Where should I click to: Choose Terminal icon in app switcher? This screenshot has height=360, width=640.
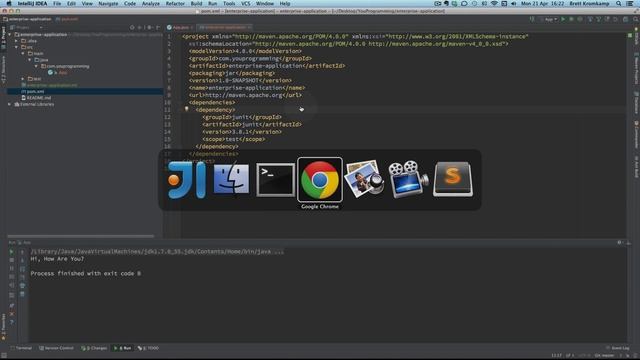pyautogui.click(x=276, y=180)
